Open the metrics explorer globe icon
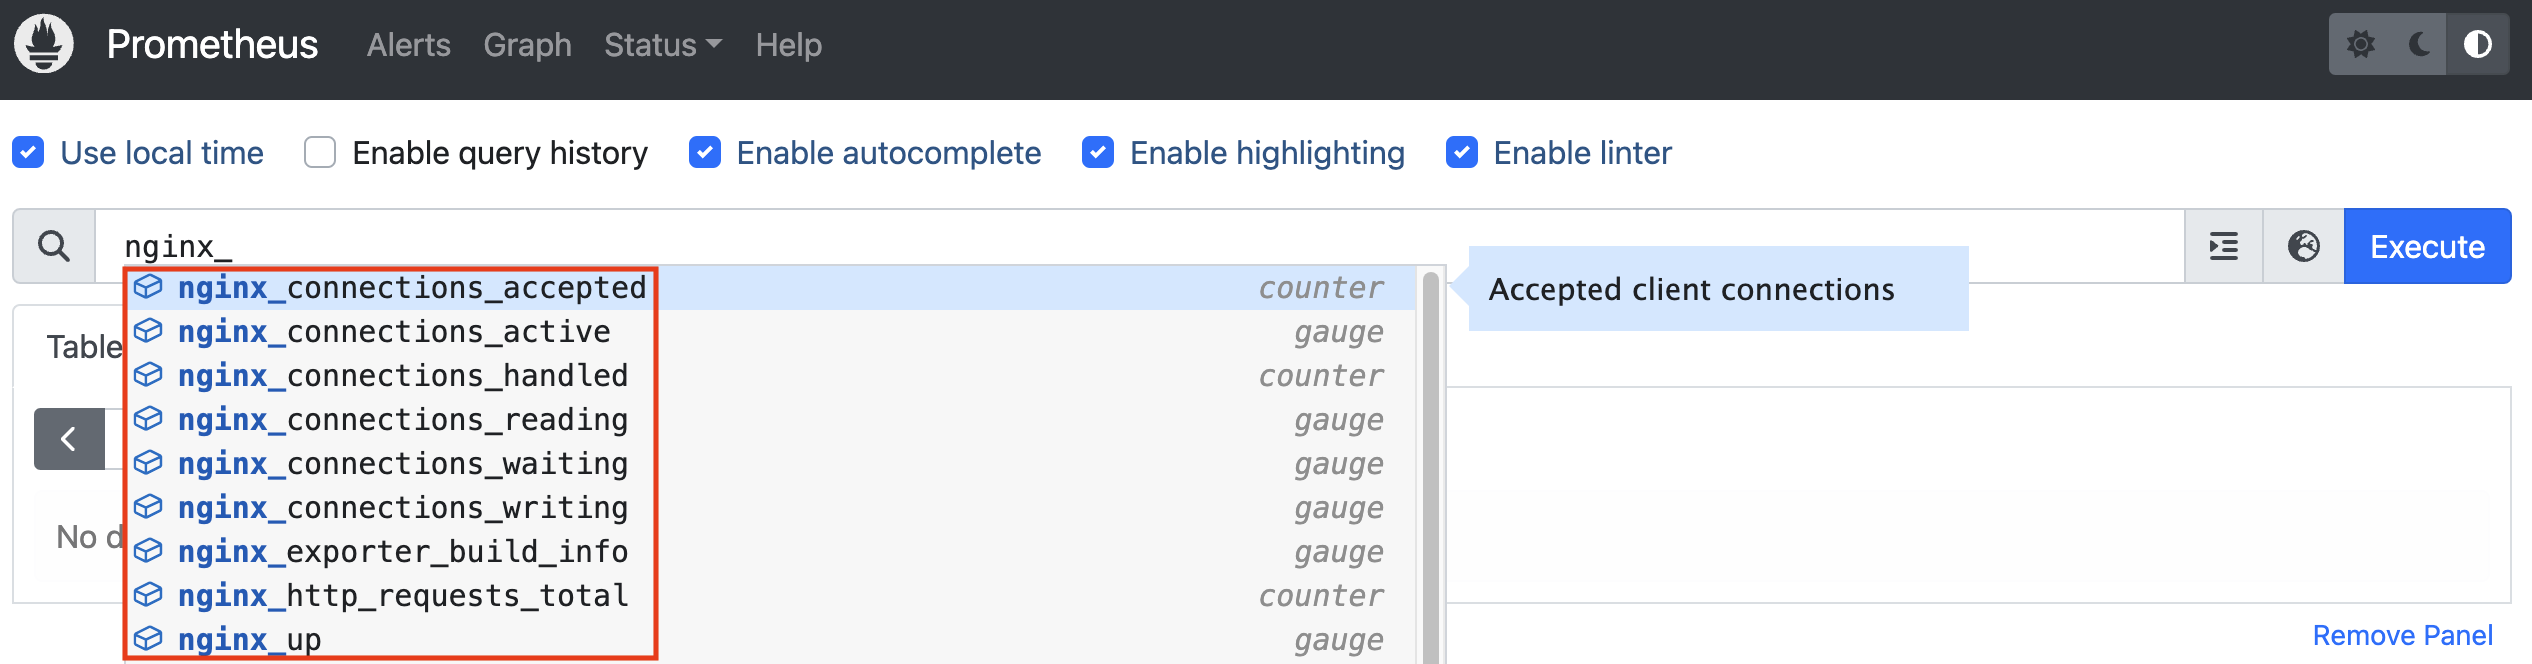Image resolution: width=2532 pixels, height=664 pixels. 2304,246
